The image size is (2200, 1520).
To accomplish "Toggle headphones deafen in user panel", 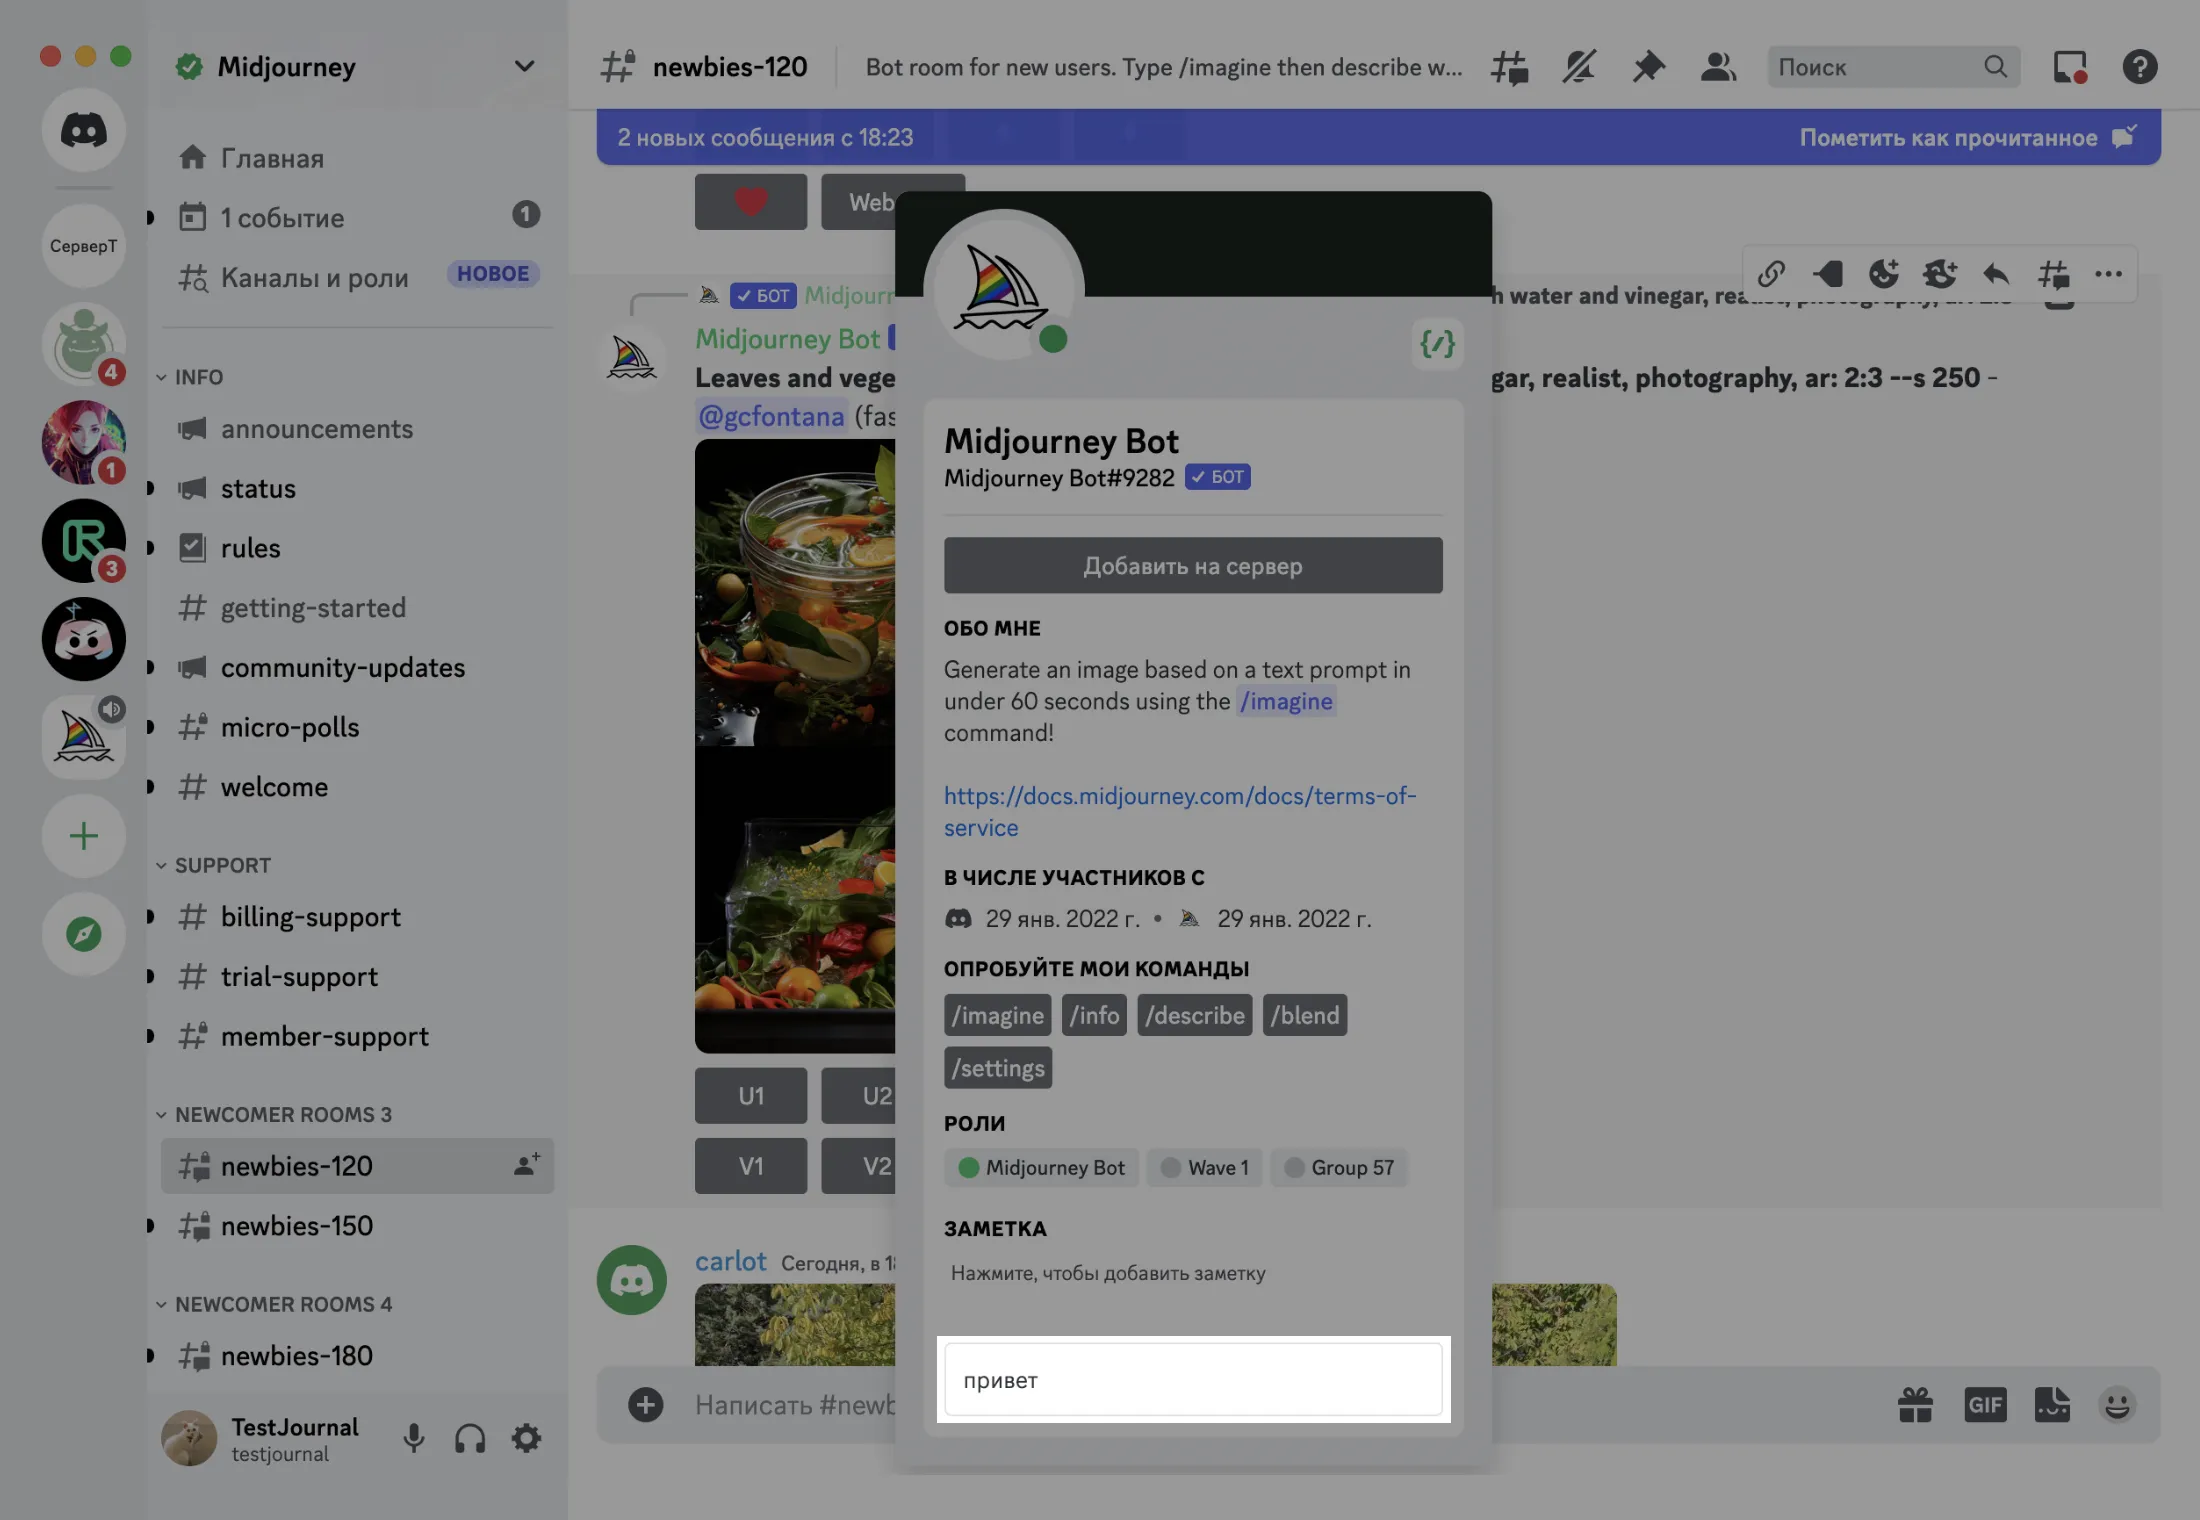I will click(470, 1439).
